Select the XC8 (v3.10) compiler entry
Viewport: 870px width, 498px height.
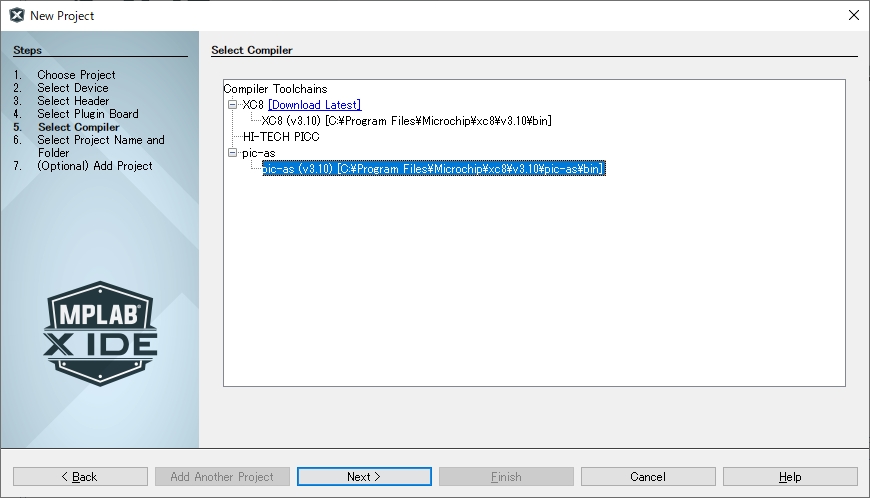pyautogui.click(x=406, y=121)
